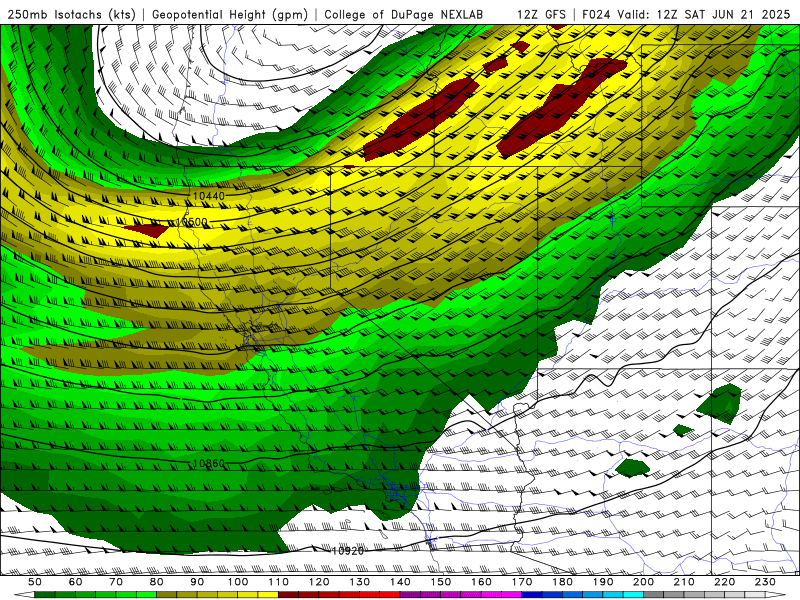The image size is (800, 600).
Task: Click the 130 value on the color scale
Action: [360, 582]
